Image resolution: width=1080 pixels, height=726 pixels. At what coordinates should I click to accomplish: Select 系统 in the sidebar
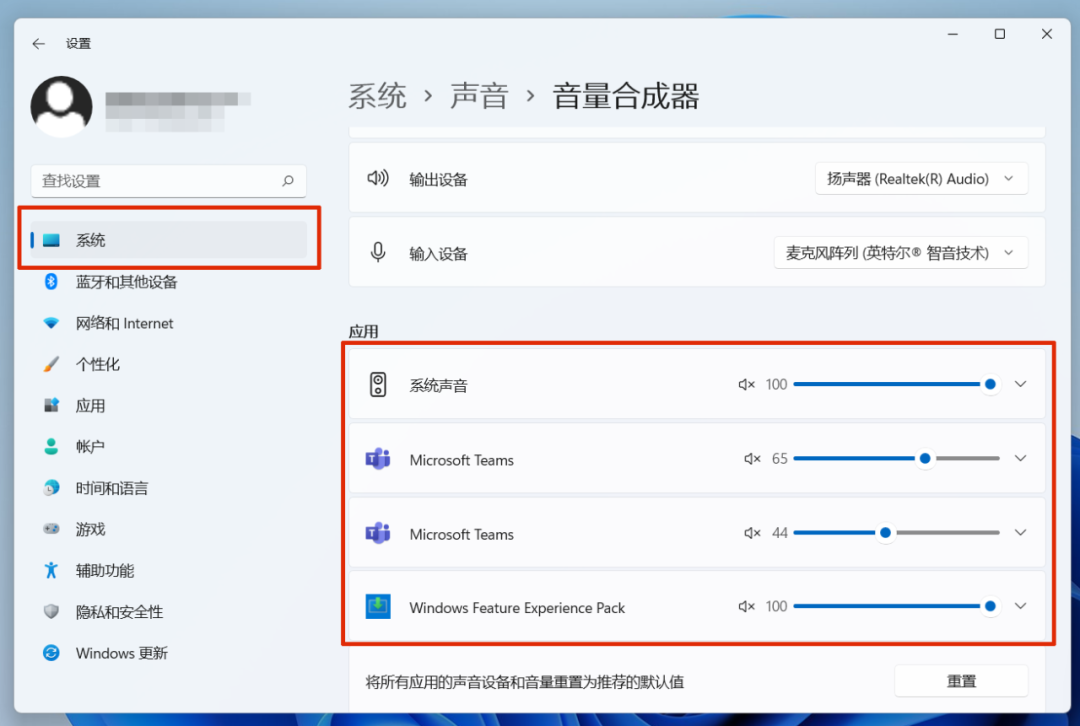pos(169,240)
